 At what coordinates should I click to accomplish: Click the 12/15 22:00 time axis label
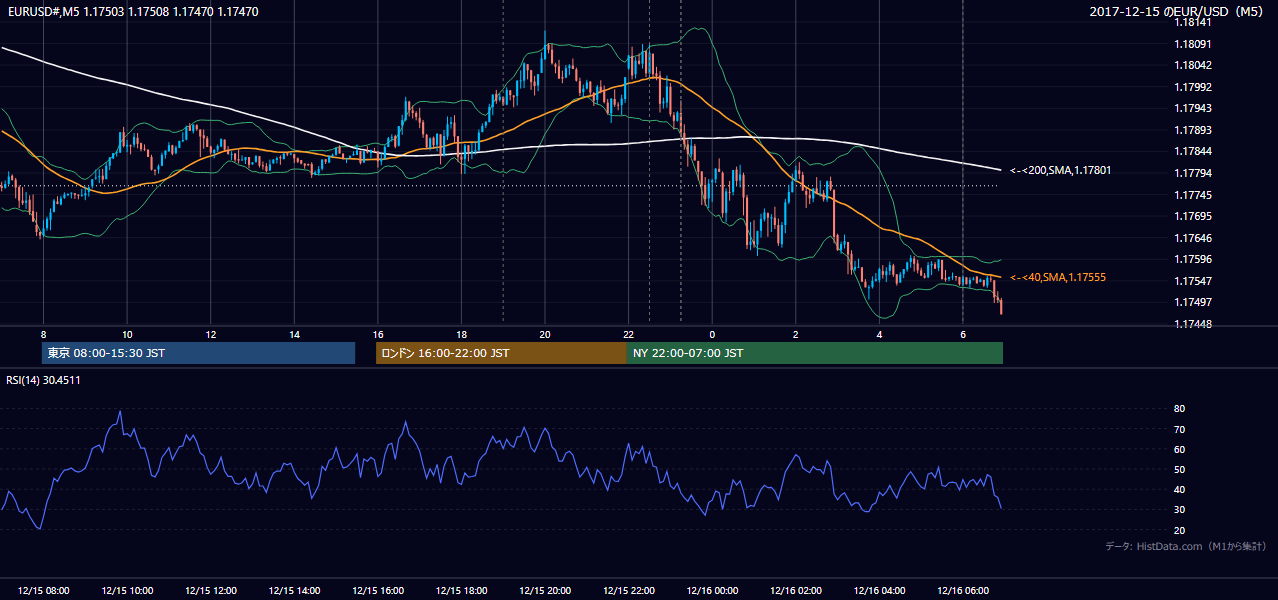pyautogui.click(x=629, y=591)
